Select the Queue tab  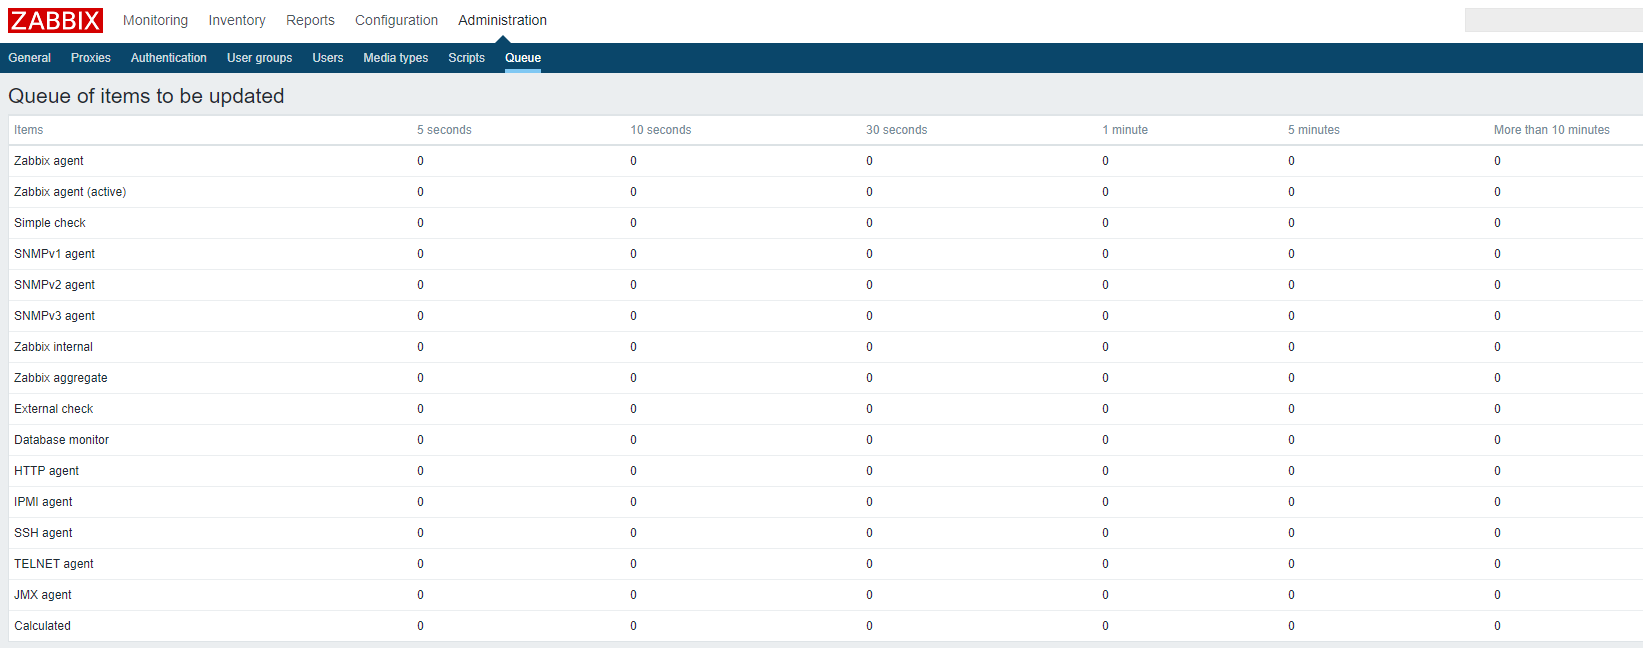click(522, 58)
